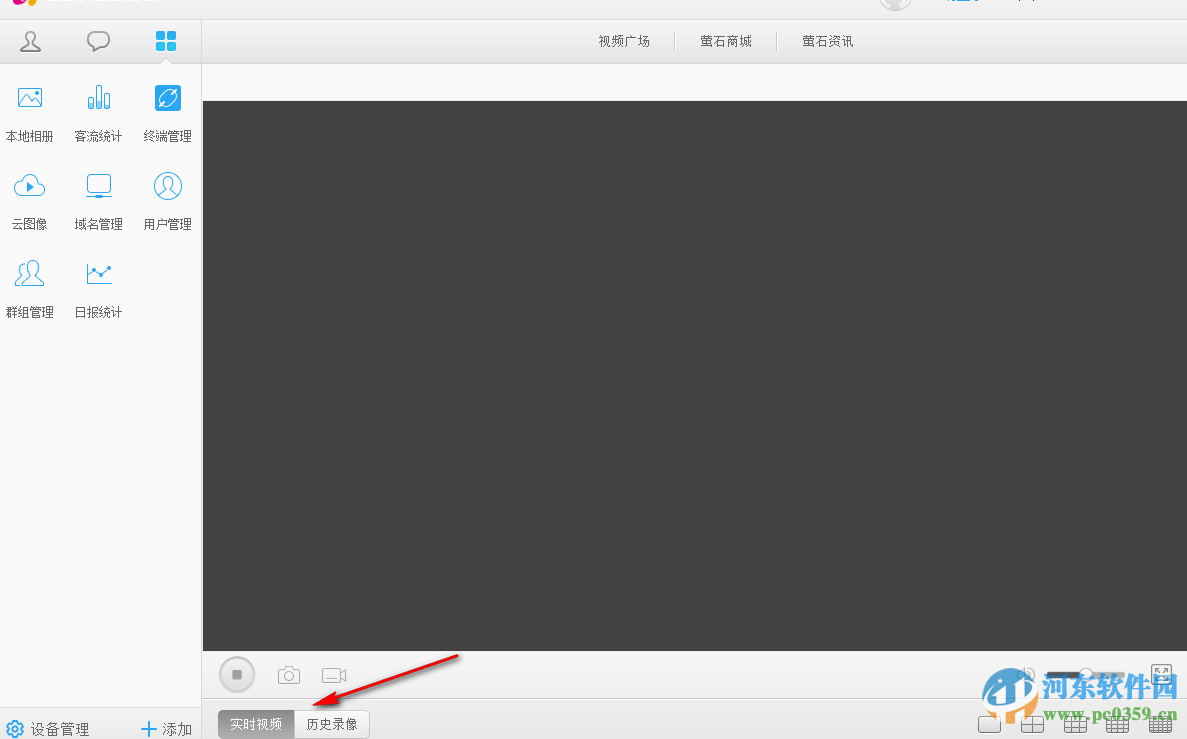Select four-window grid layout

(1032, 724)
